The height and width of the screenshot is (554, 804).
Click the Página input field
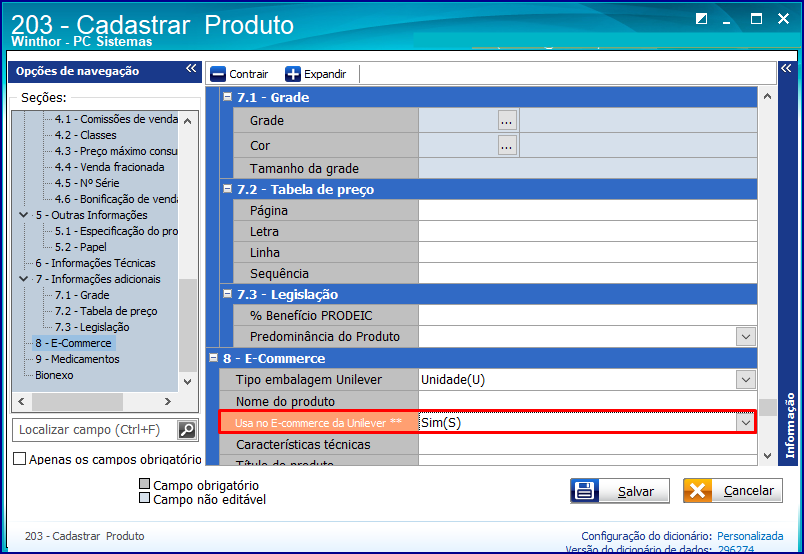588,210
